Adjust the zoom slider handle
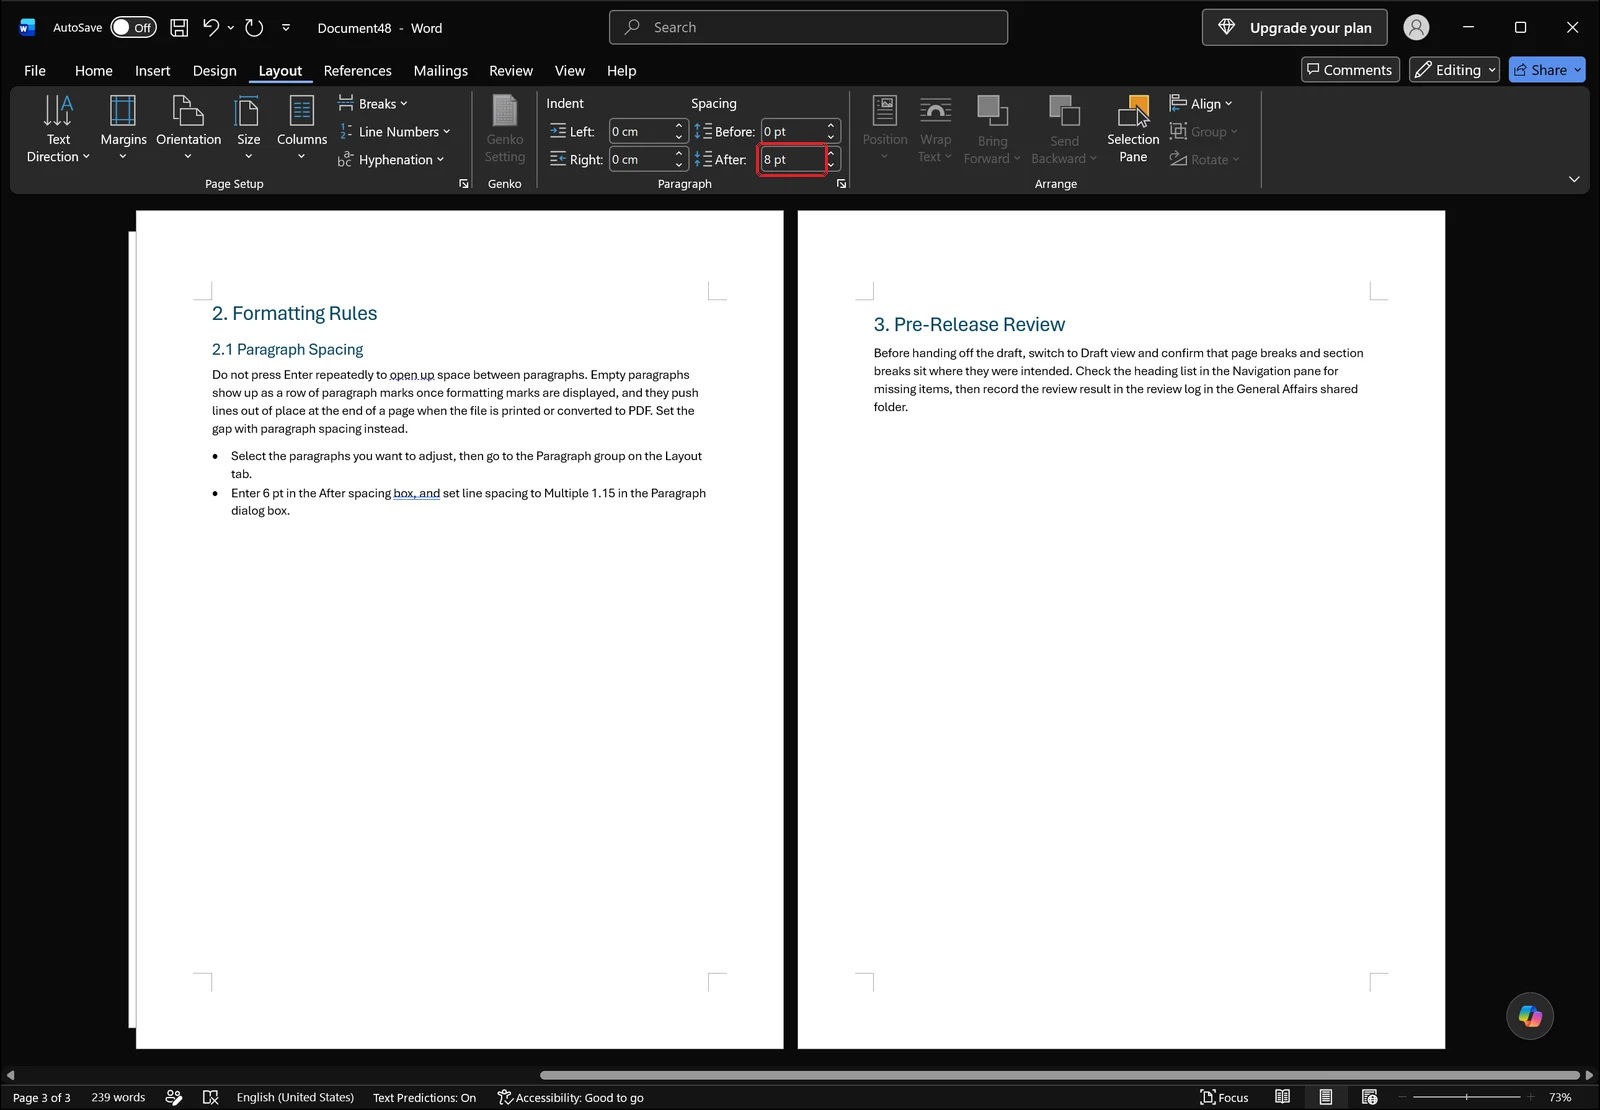This screenshot has width=1600, height=1110. 1467,1098
